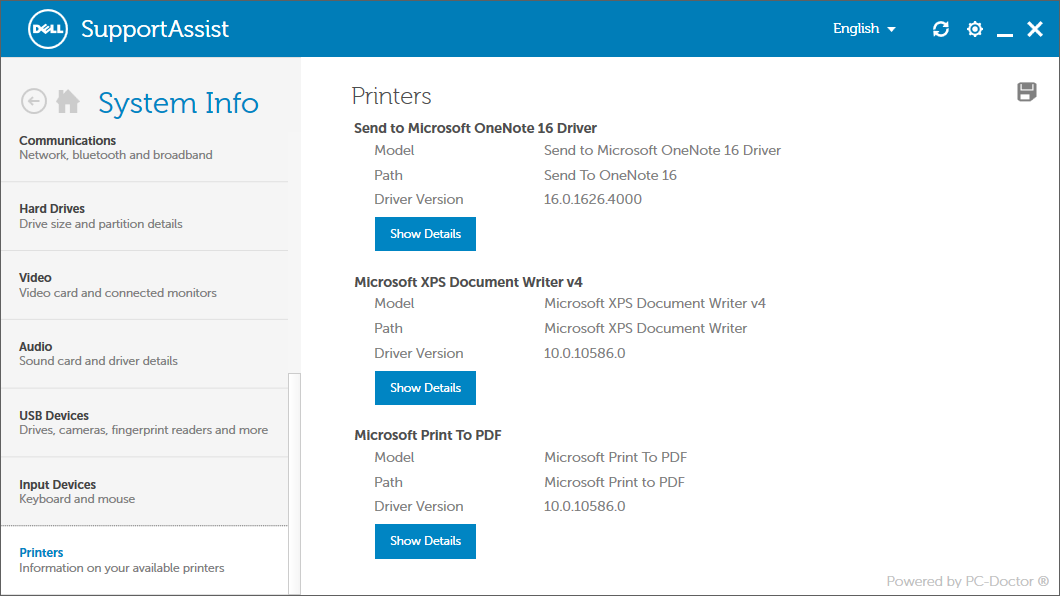This screenshot has height=596, width=1060.
Task: Click the sidebar scrollbar thumb
Action: [294, 484]
